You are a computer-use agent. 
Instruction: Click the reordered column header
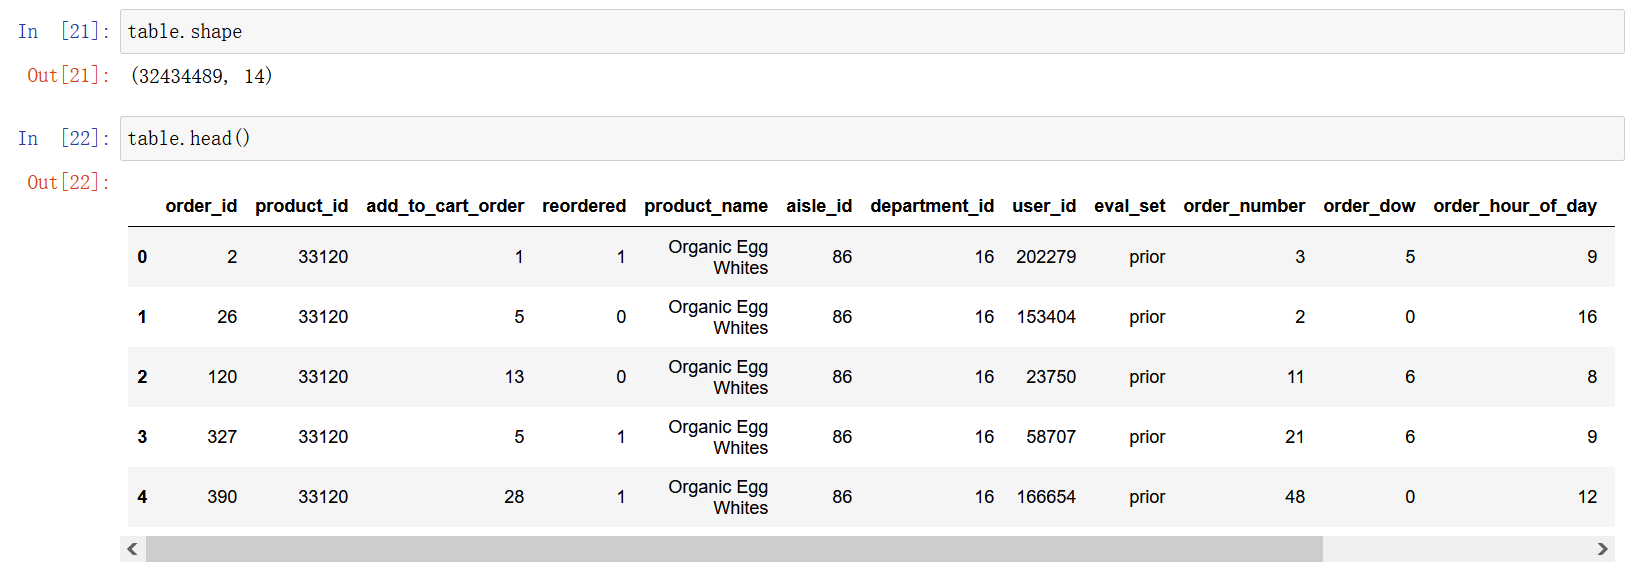584,206
